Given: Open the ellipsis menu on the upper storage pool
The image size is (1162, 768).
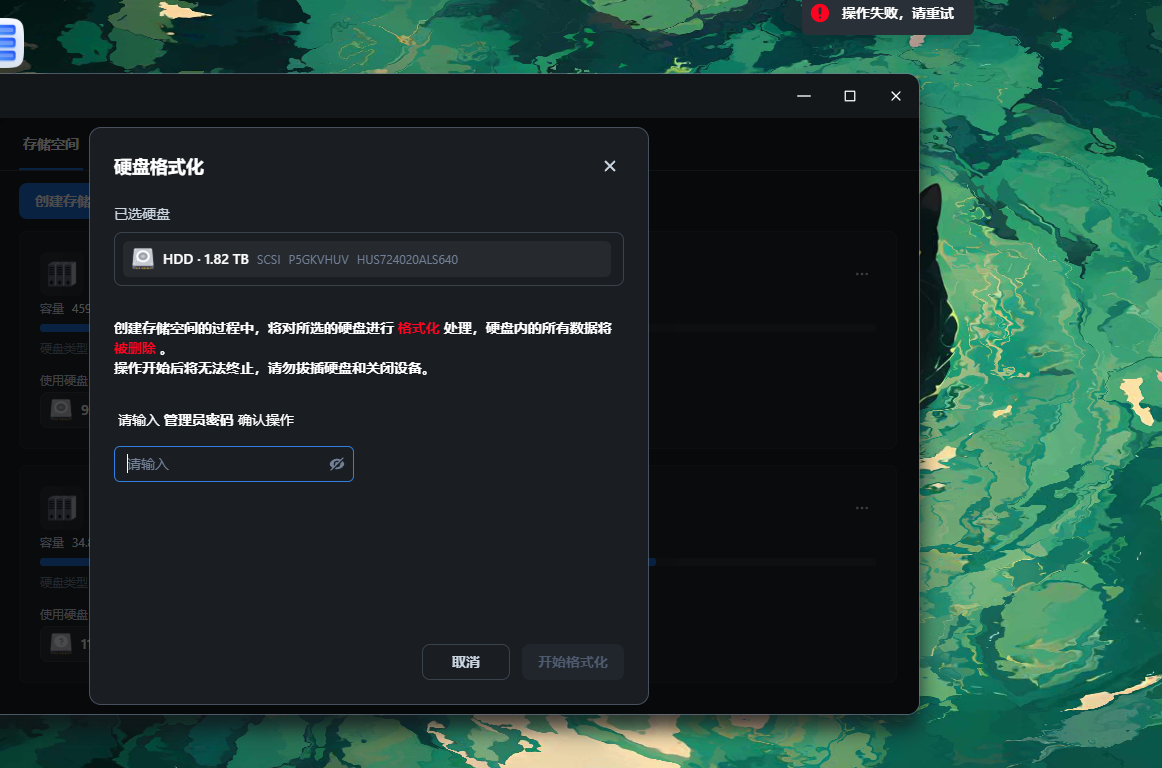Looking at the screenshot, I should [x=862, y=273].
